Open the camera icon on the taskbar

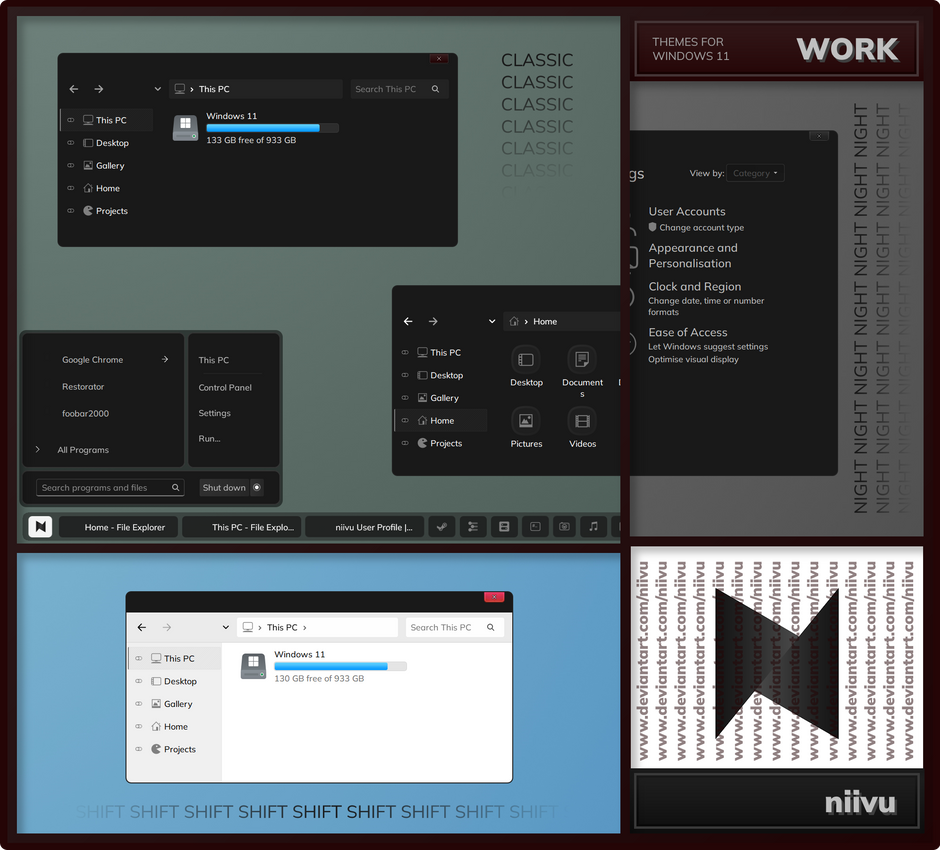point(564,527)
